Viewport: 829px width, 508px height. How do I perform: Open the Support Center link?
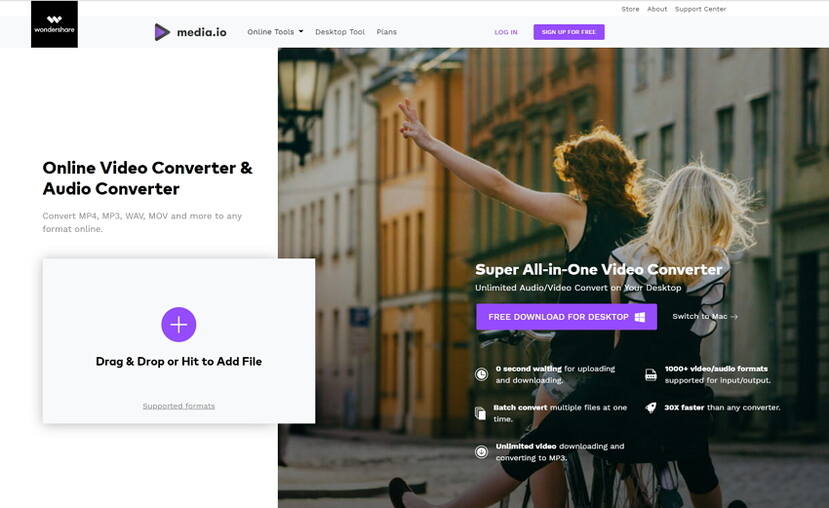[701, 9]
